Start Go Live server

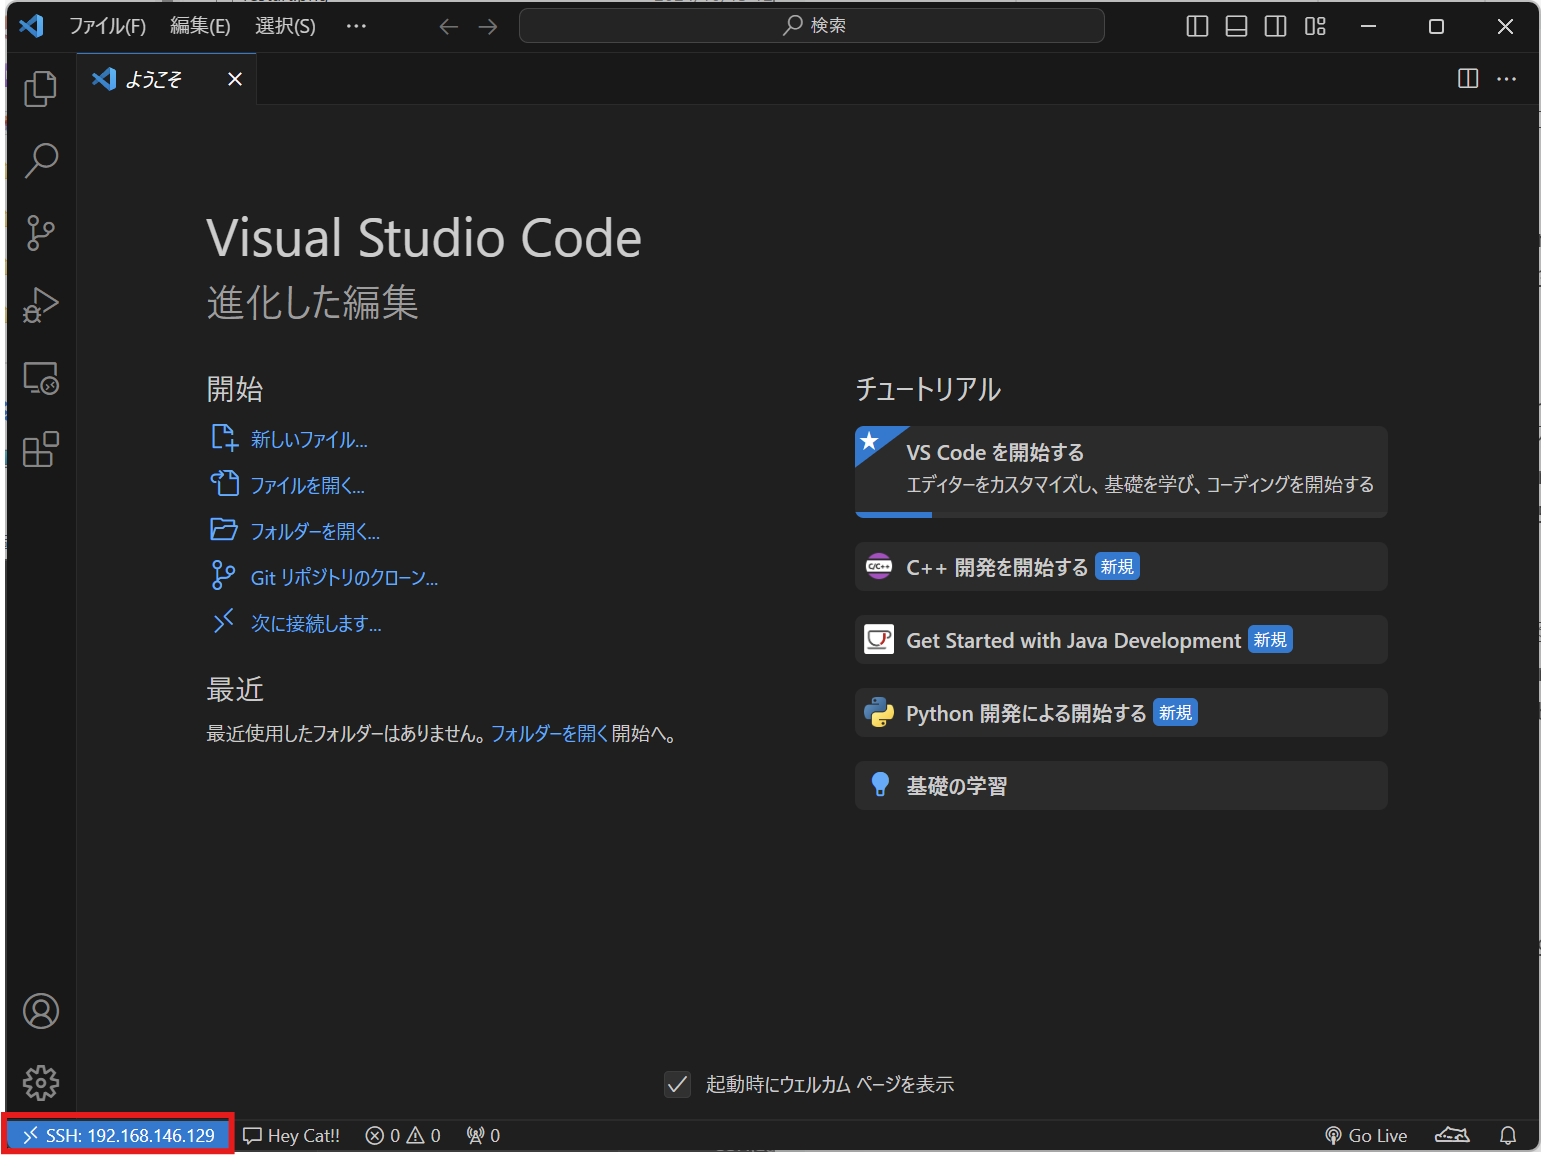(x=1366, y=1136)
